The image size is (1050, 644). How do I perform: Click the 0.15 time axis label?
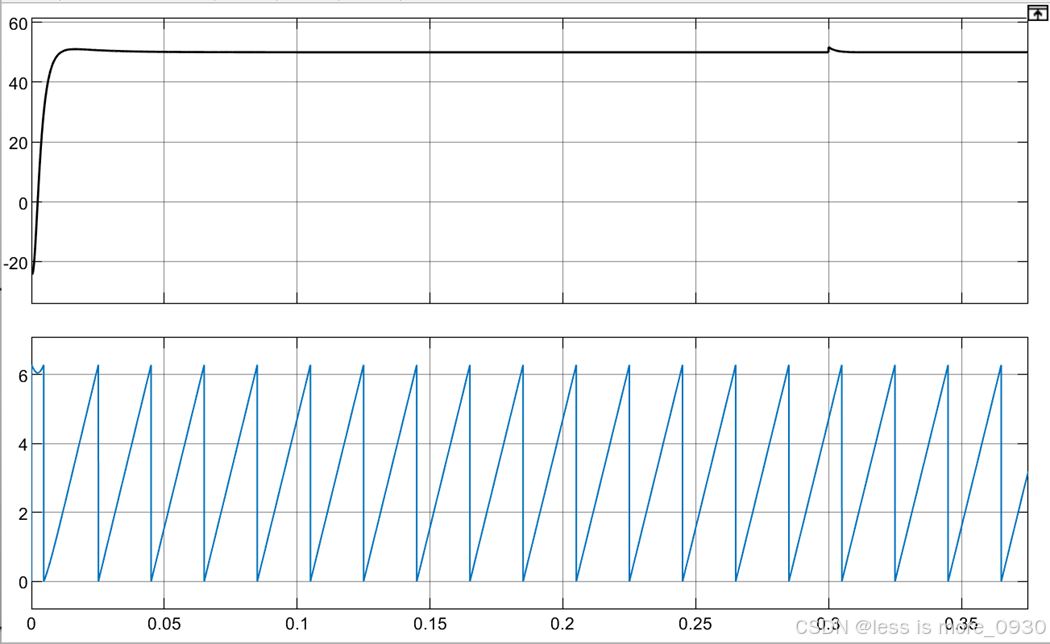click(x=430, y=624)
